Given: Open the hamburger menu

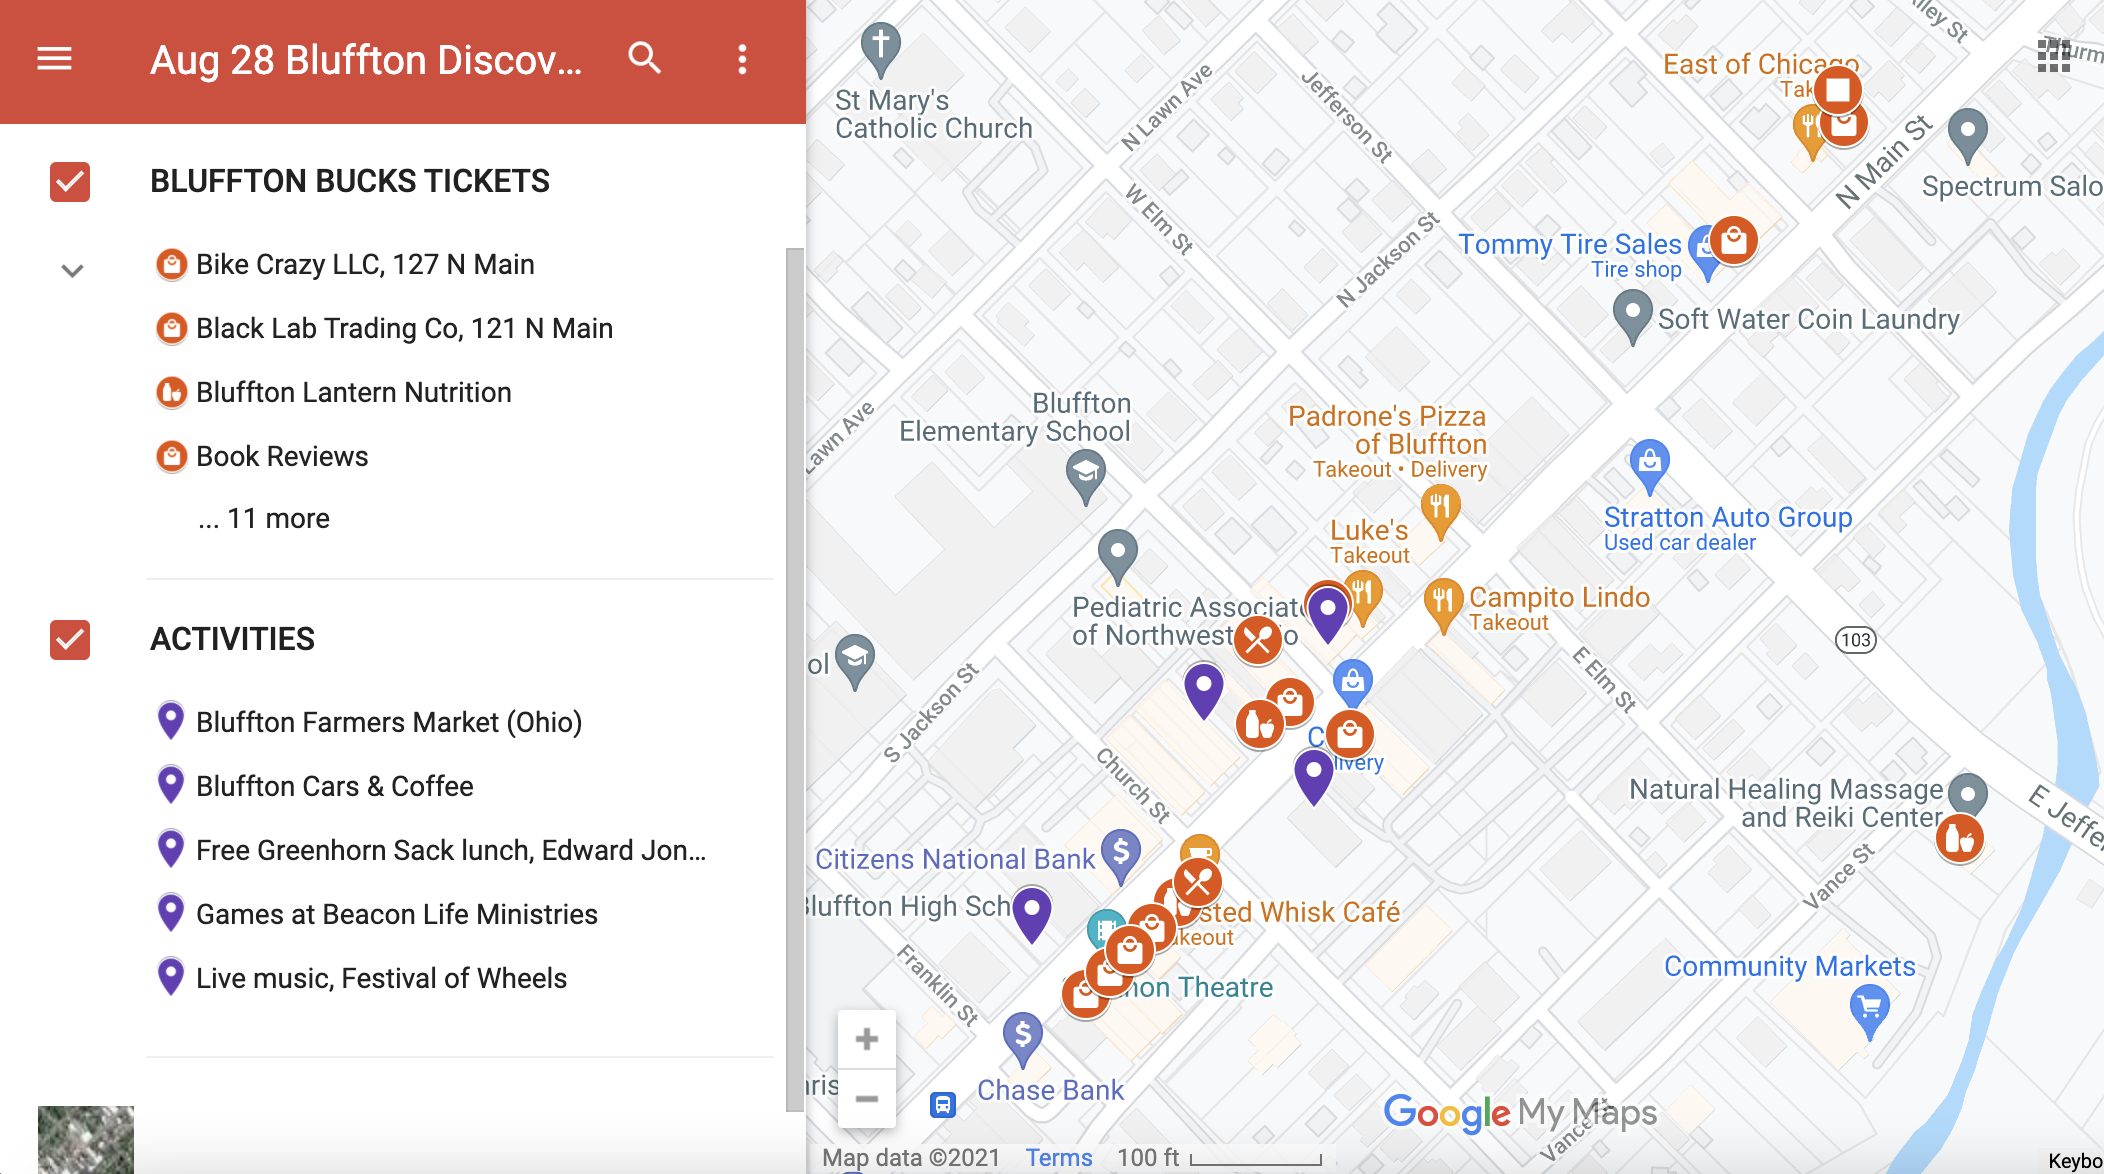Looking at the screenshot, I should click(x=54, y=60).
